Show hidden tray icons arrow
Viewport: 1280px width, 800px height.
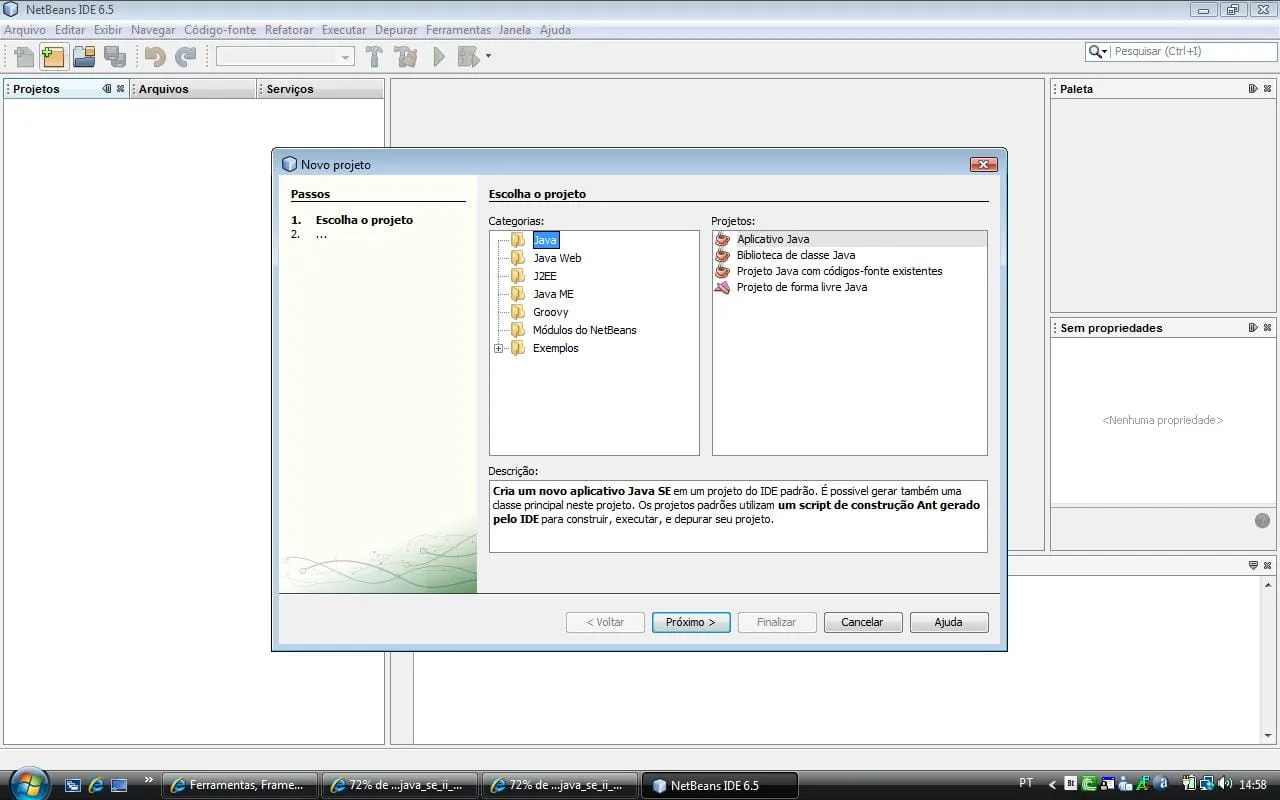pos(1051,784)
